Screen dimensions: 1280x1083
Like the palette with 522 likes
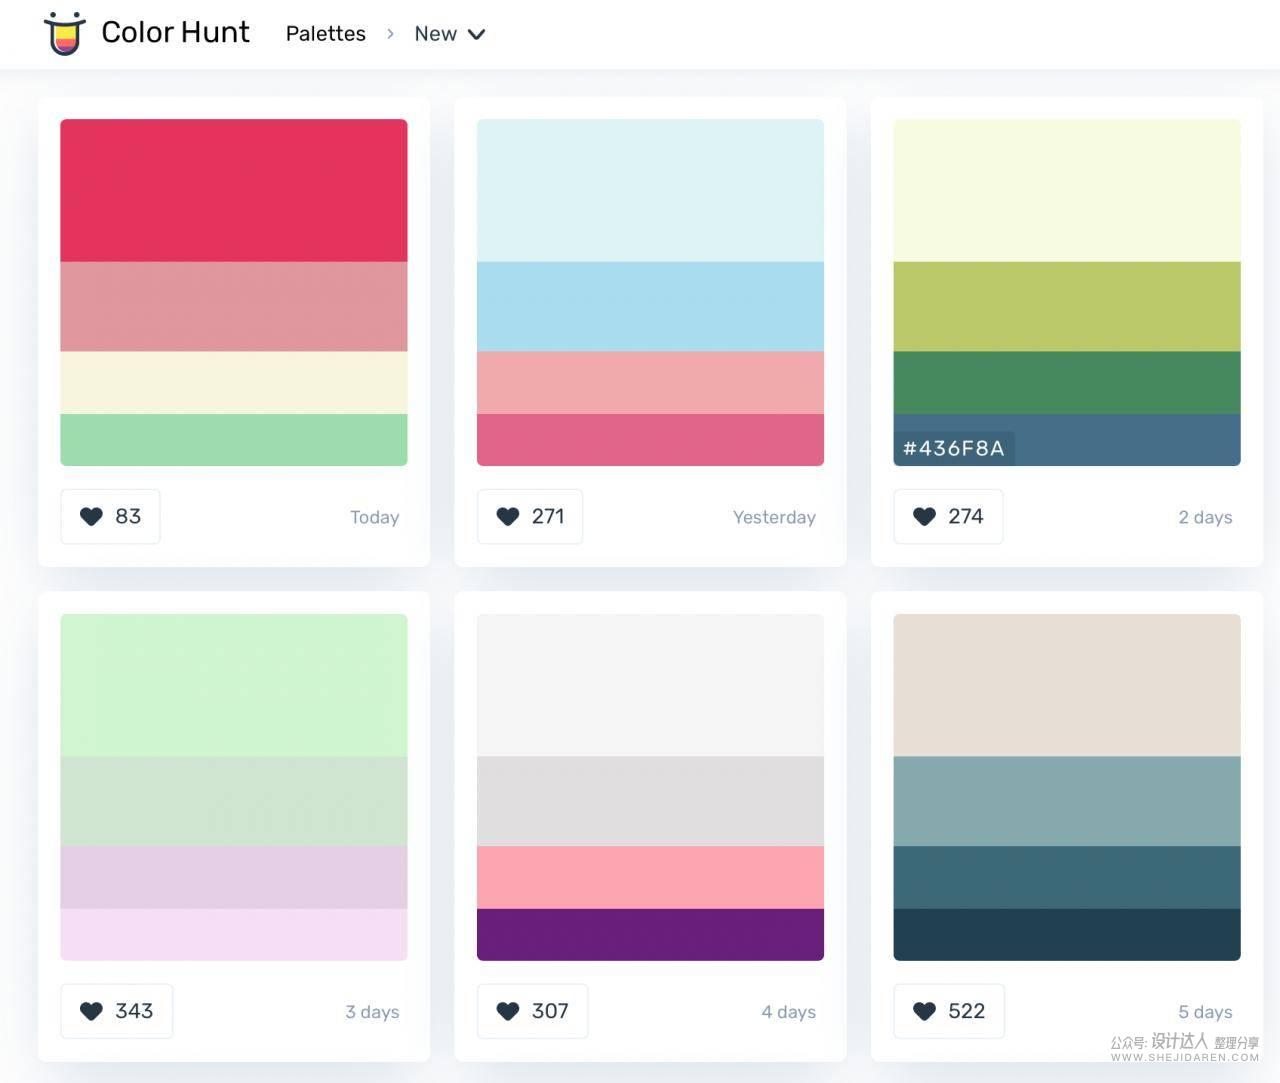(949, 1011)
